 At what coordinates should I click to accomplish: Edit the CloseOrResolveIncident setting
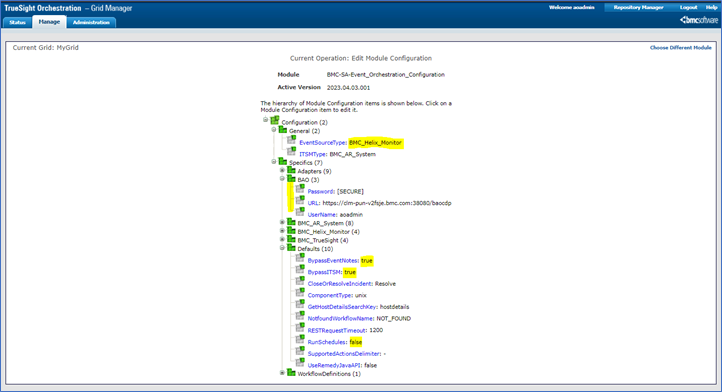(x=340, y=284)
